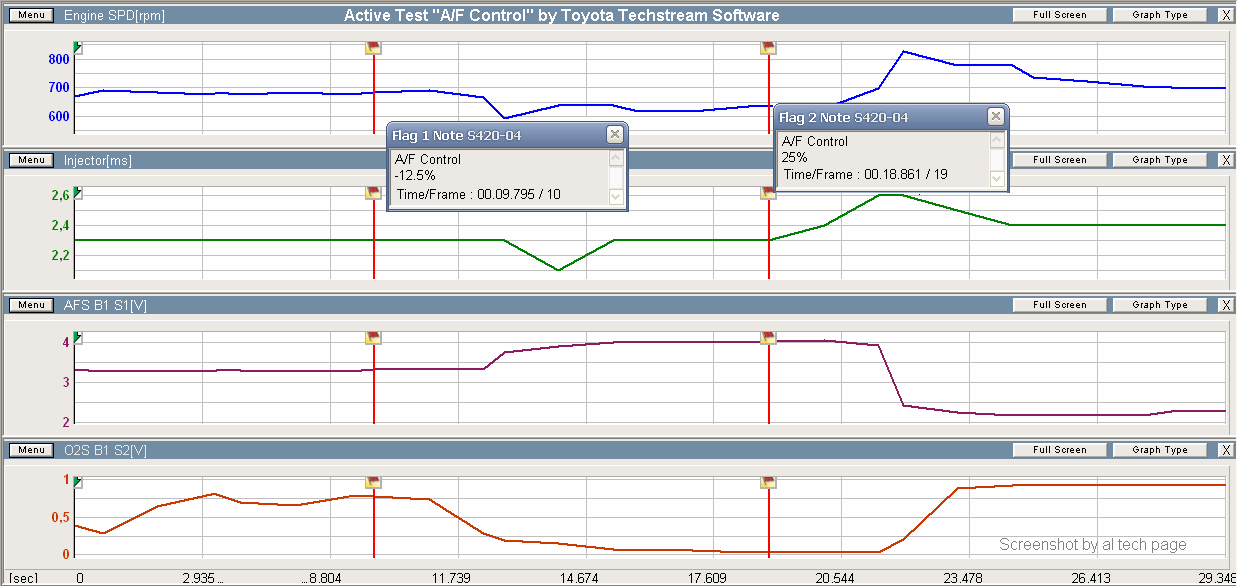The height and width of the screenshot is (586, 1237).
Task: Open the Menu for AFS B1 S1 graph
Action: (x=32, y=305)
